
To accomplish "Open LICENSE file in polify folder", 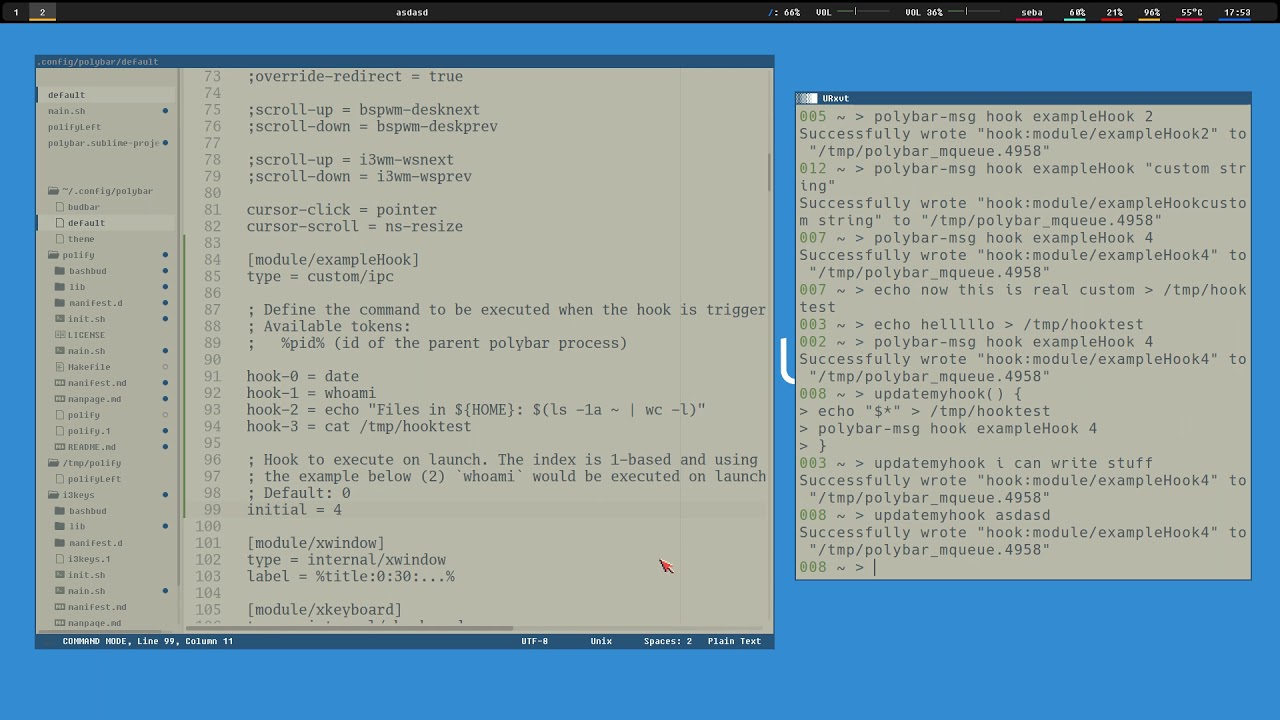I will click(86, 335).
